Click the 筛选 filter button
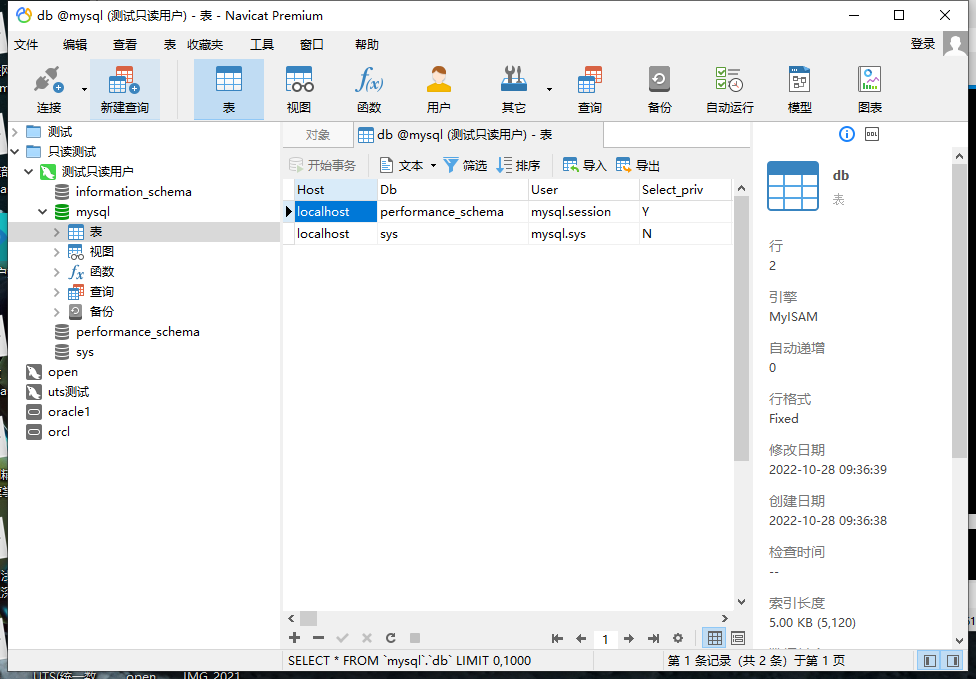This screenshot has width=976, height=679. [x=465, y=166]
